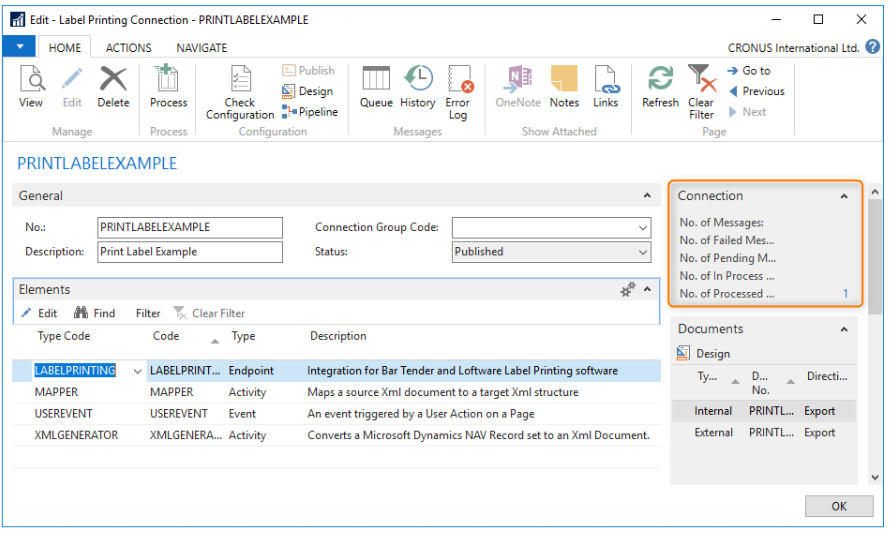Open the Pipeline view
The image size is (889, 539).
point(310,112)
